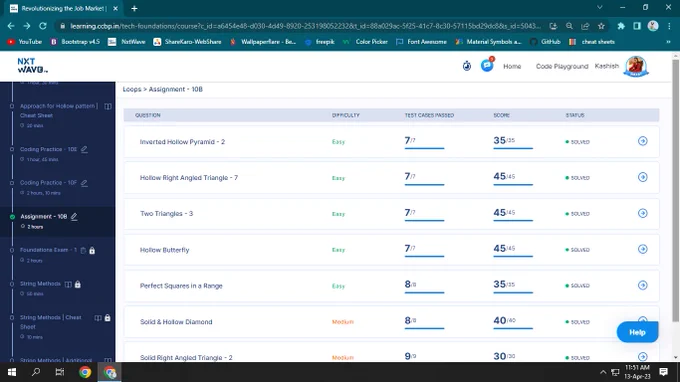Click the Two Triangles - 3 question title
The height and width of the screenshot is (382, 680).
click(167, 213)
